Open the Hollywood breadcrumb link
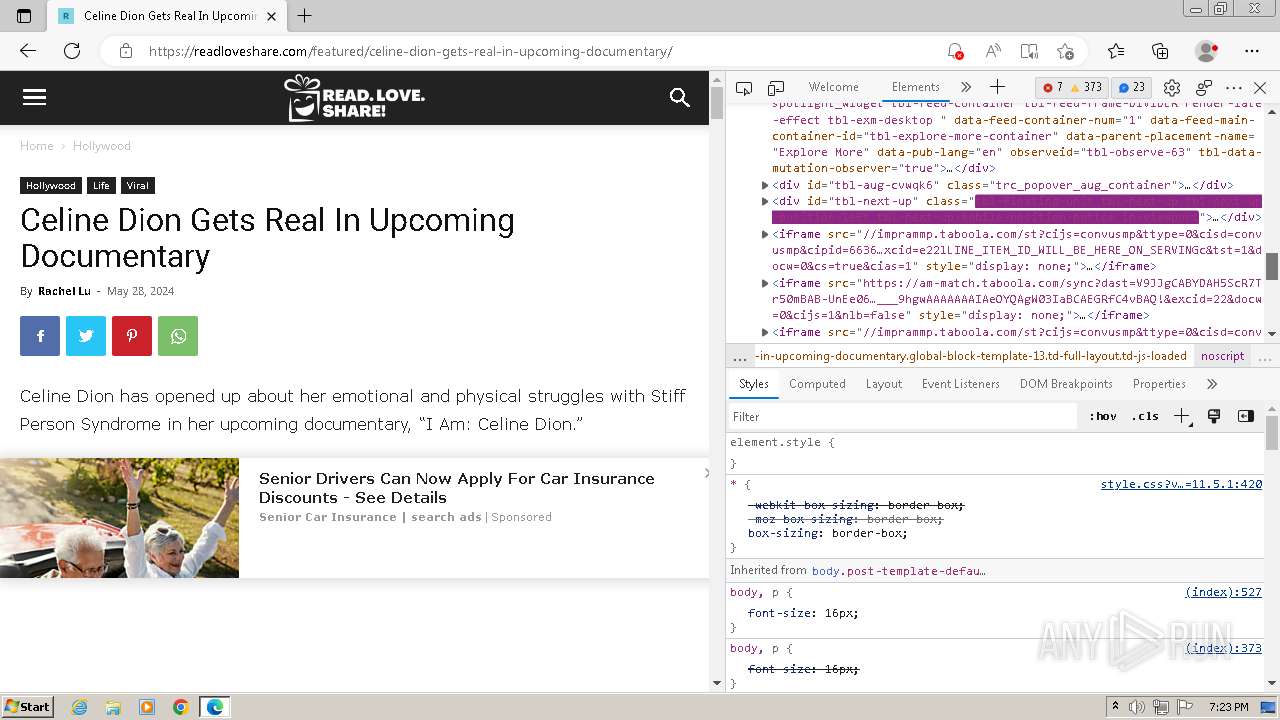This screenshot has width=1280, height=720. (x=101, y=146)
